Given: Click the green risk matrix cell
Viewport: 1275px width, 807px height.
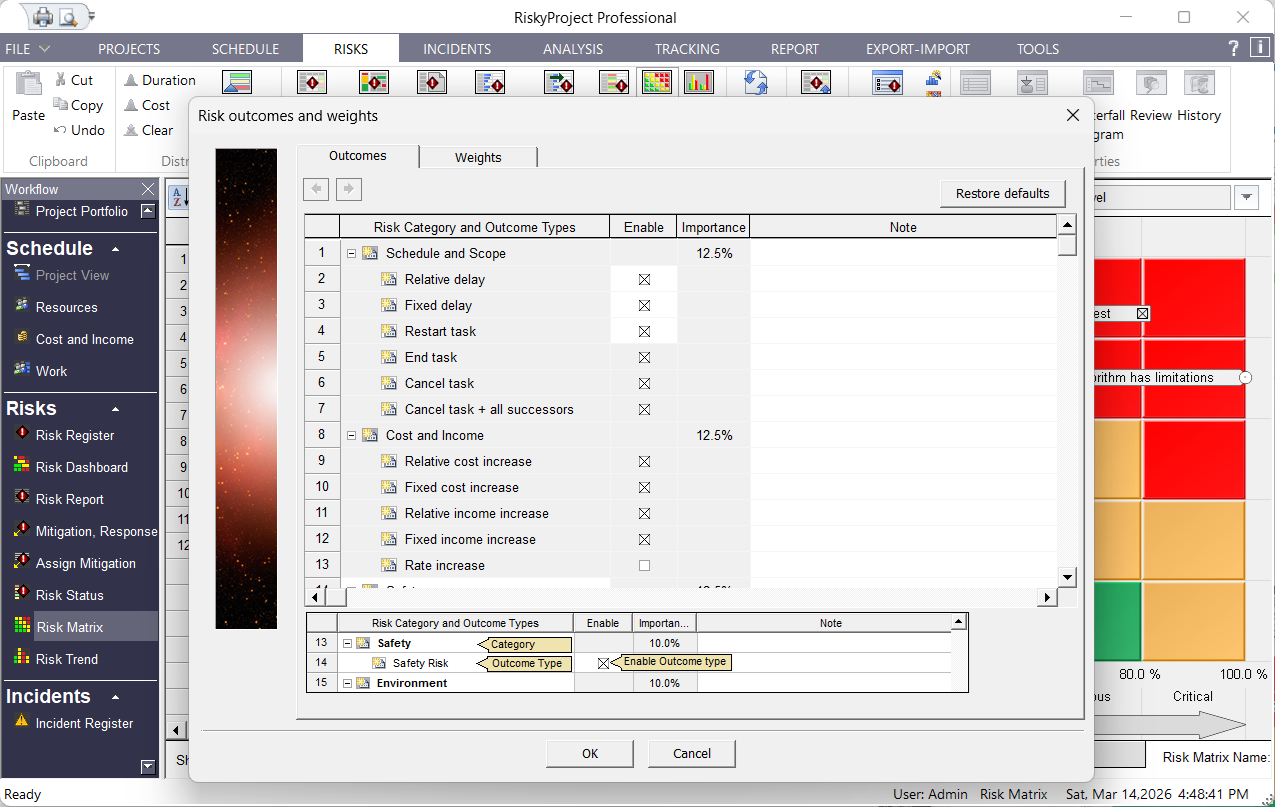Looking at the screenshot, I should (1118, 620).
